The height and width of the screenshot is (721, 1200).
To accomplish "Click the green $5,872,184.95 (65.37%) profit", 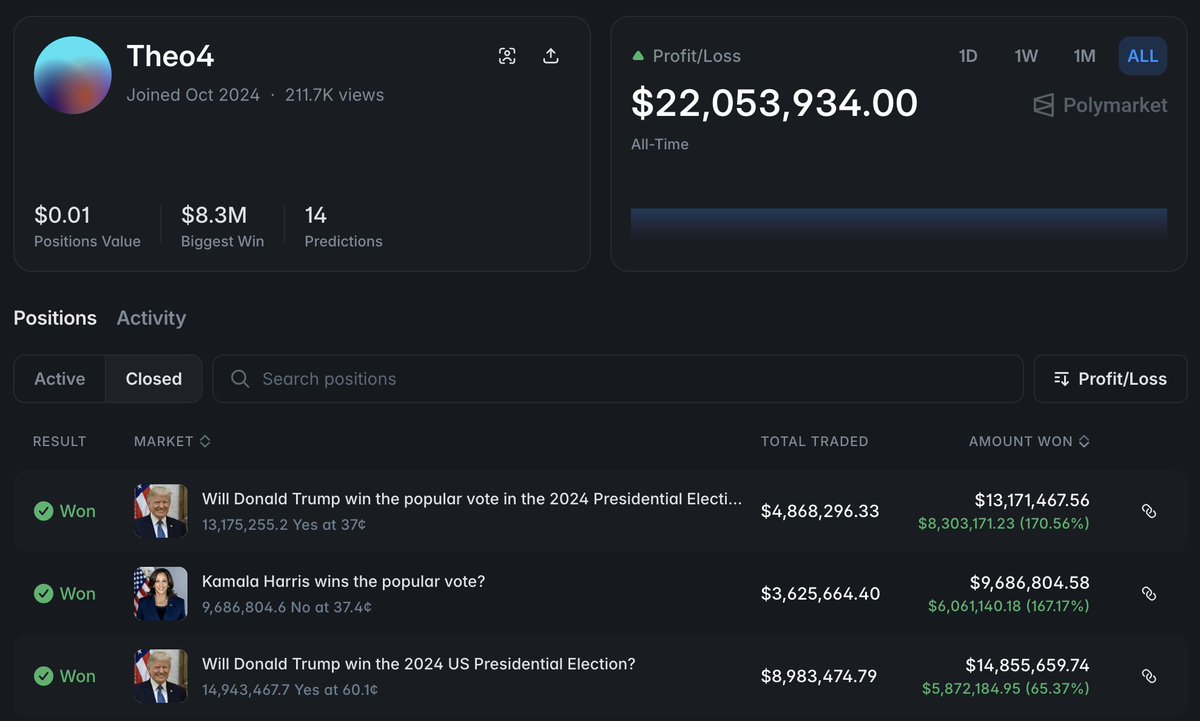I will point(1006,689).
